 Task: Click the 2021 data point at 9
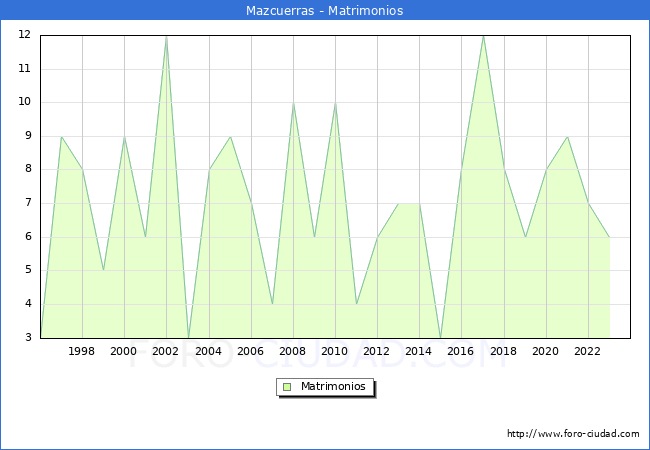click(568, 137)
